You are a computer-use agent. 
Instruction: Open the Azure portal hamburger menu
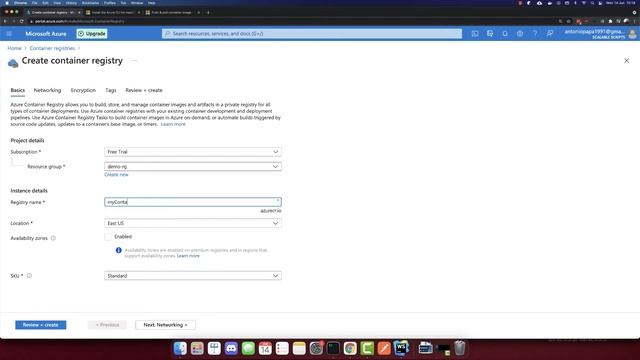click(9, 33)
